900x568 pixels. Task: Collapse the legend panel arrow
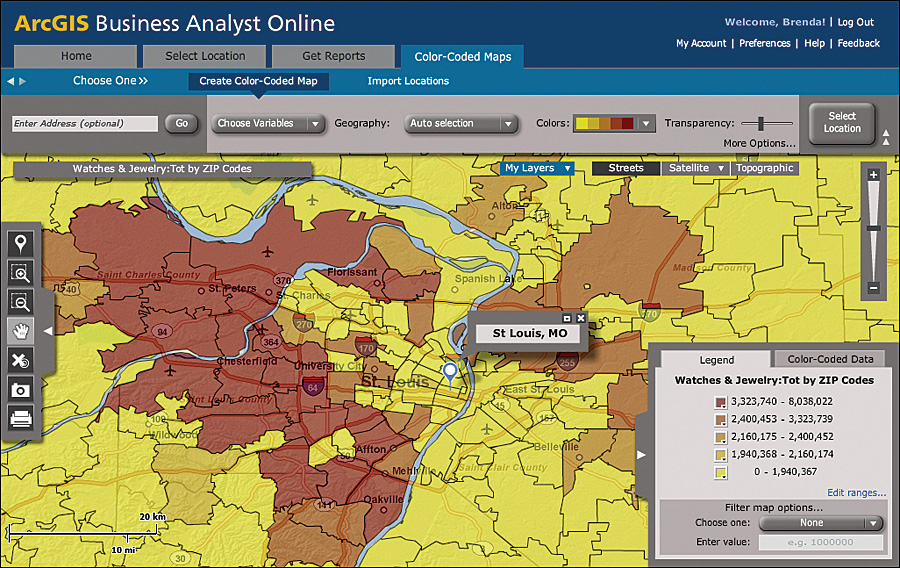(641, 455)
